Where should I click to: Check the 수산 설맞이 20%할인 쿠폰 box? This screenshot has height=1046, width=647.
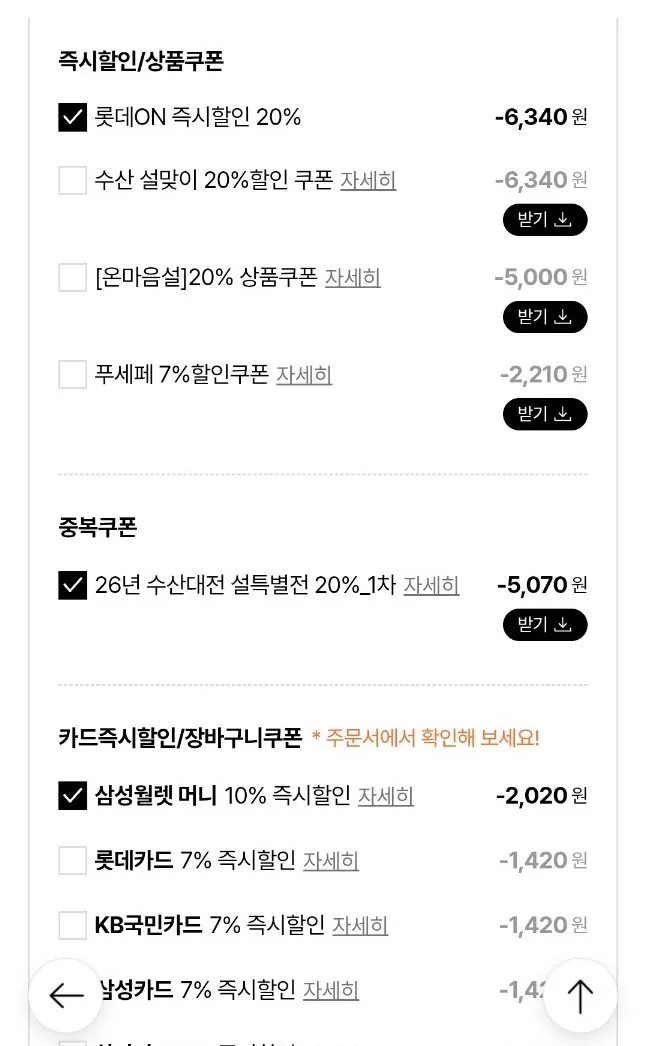(x=73, y=180)
